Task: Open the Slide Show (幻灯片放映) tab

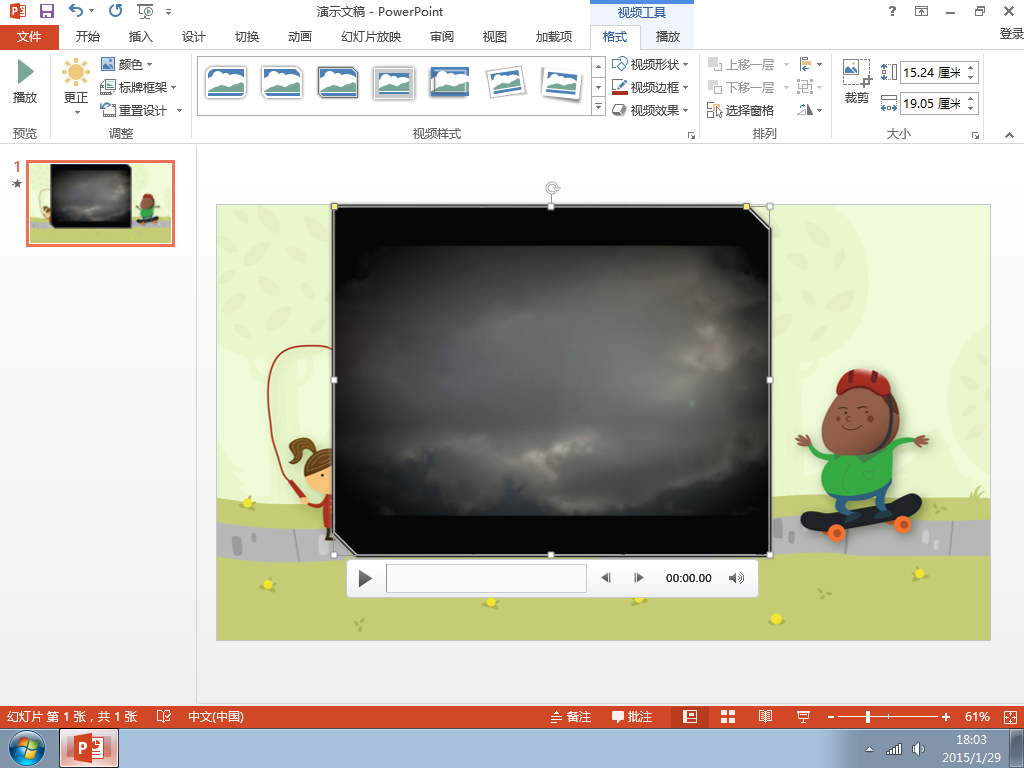Action: point(371,37)
